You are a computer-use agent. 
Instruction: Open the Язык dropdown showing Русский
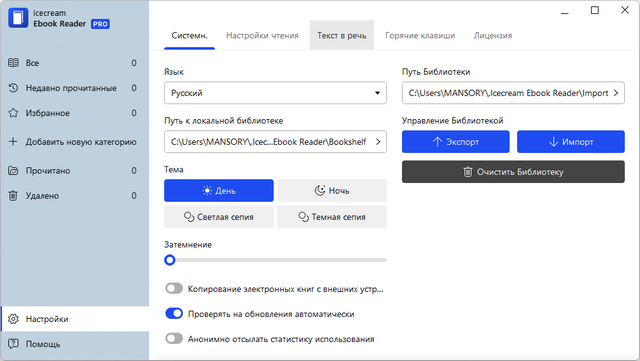pos(275,93)
